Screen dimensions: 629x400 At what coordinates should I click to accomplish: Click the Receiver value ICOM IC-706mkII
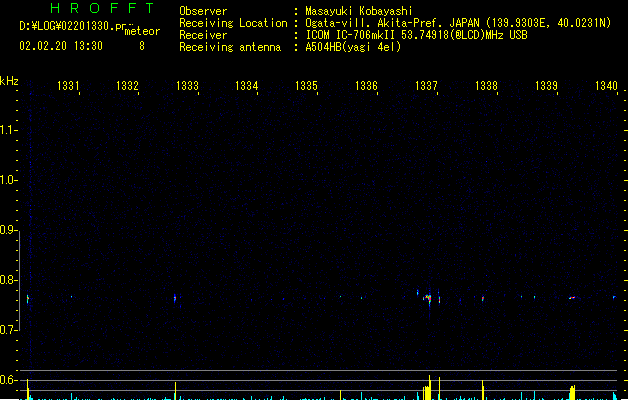(350, 35)
